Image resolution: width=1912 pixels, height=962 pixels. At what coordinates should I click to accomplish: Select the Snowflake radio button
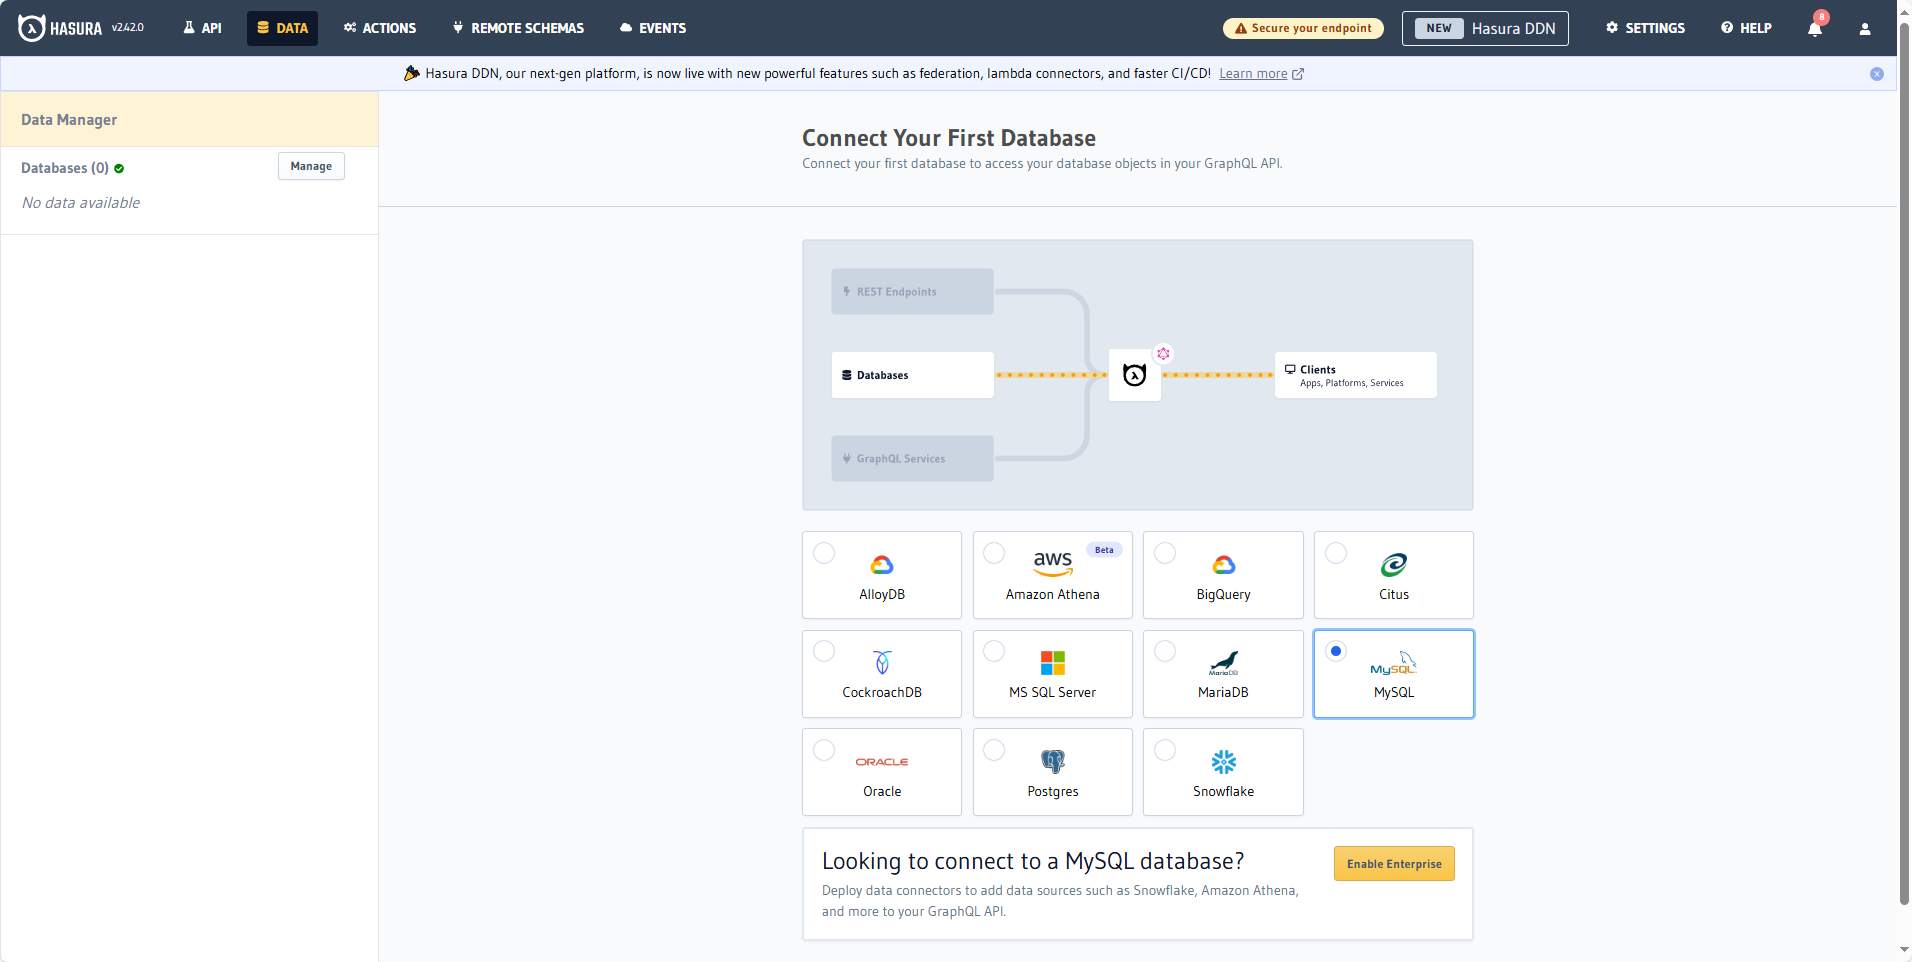click(x=1165, y=750)
